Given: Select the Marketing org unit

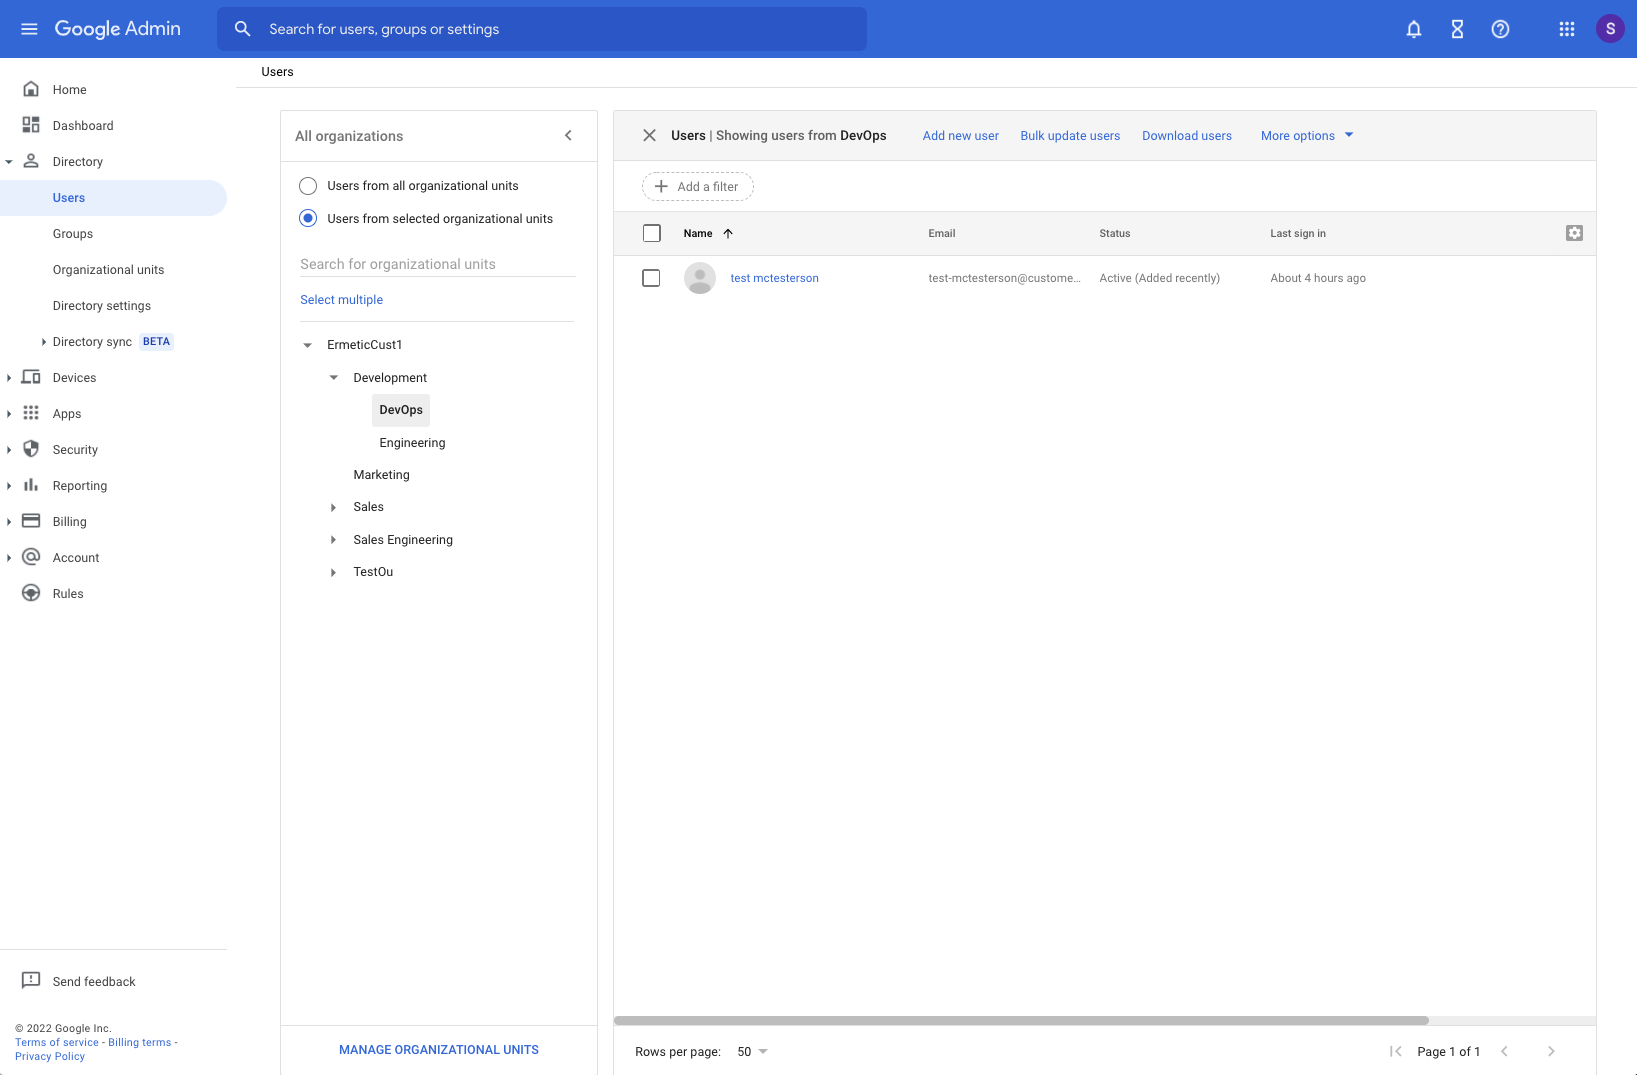Looking at the screenshot, I should [381, 475].
